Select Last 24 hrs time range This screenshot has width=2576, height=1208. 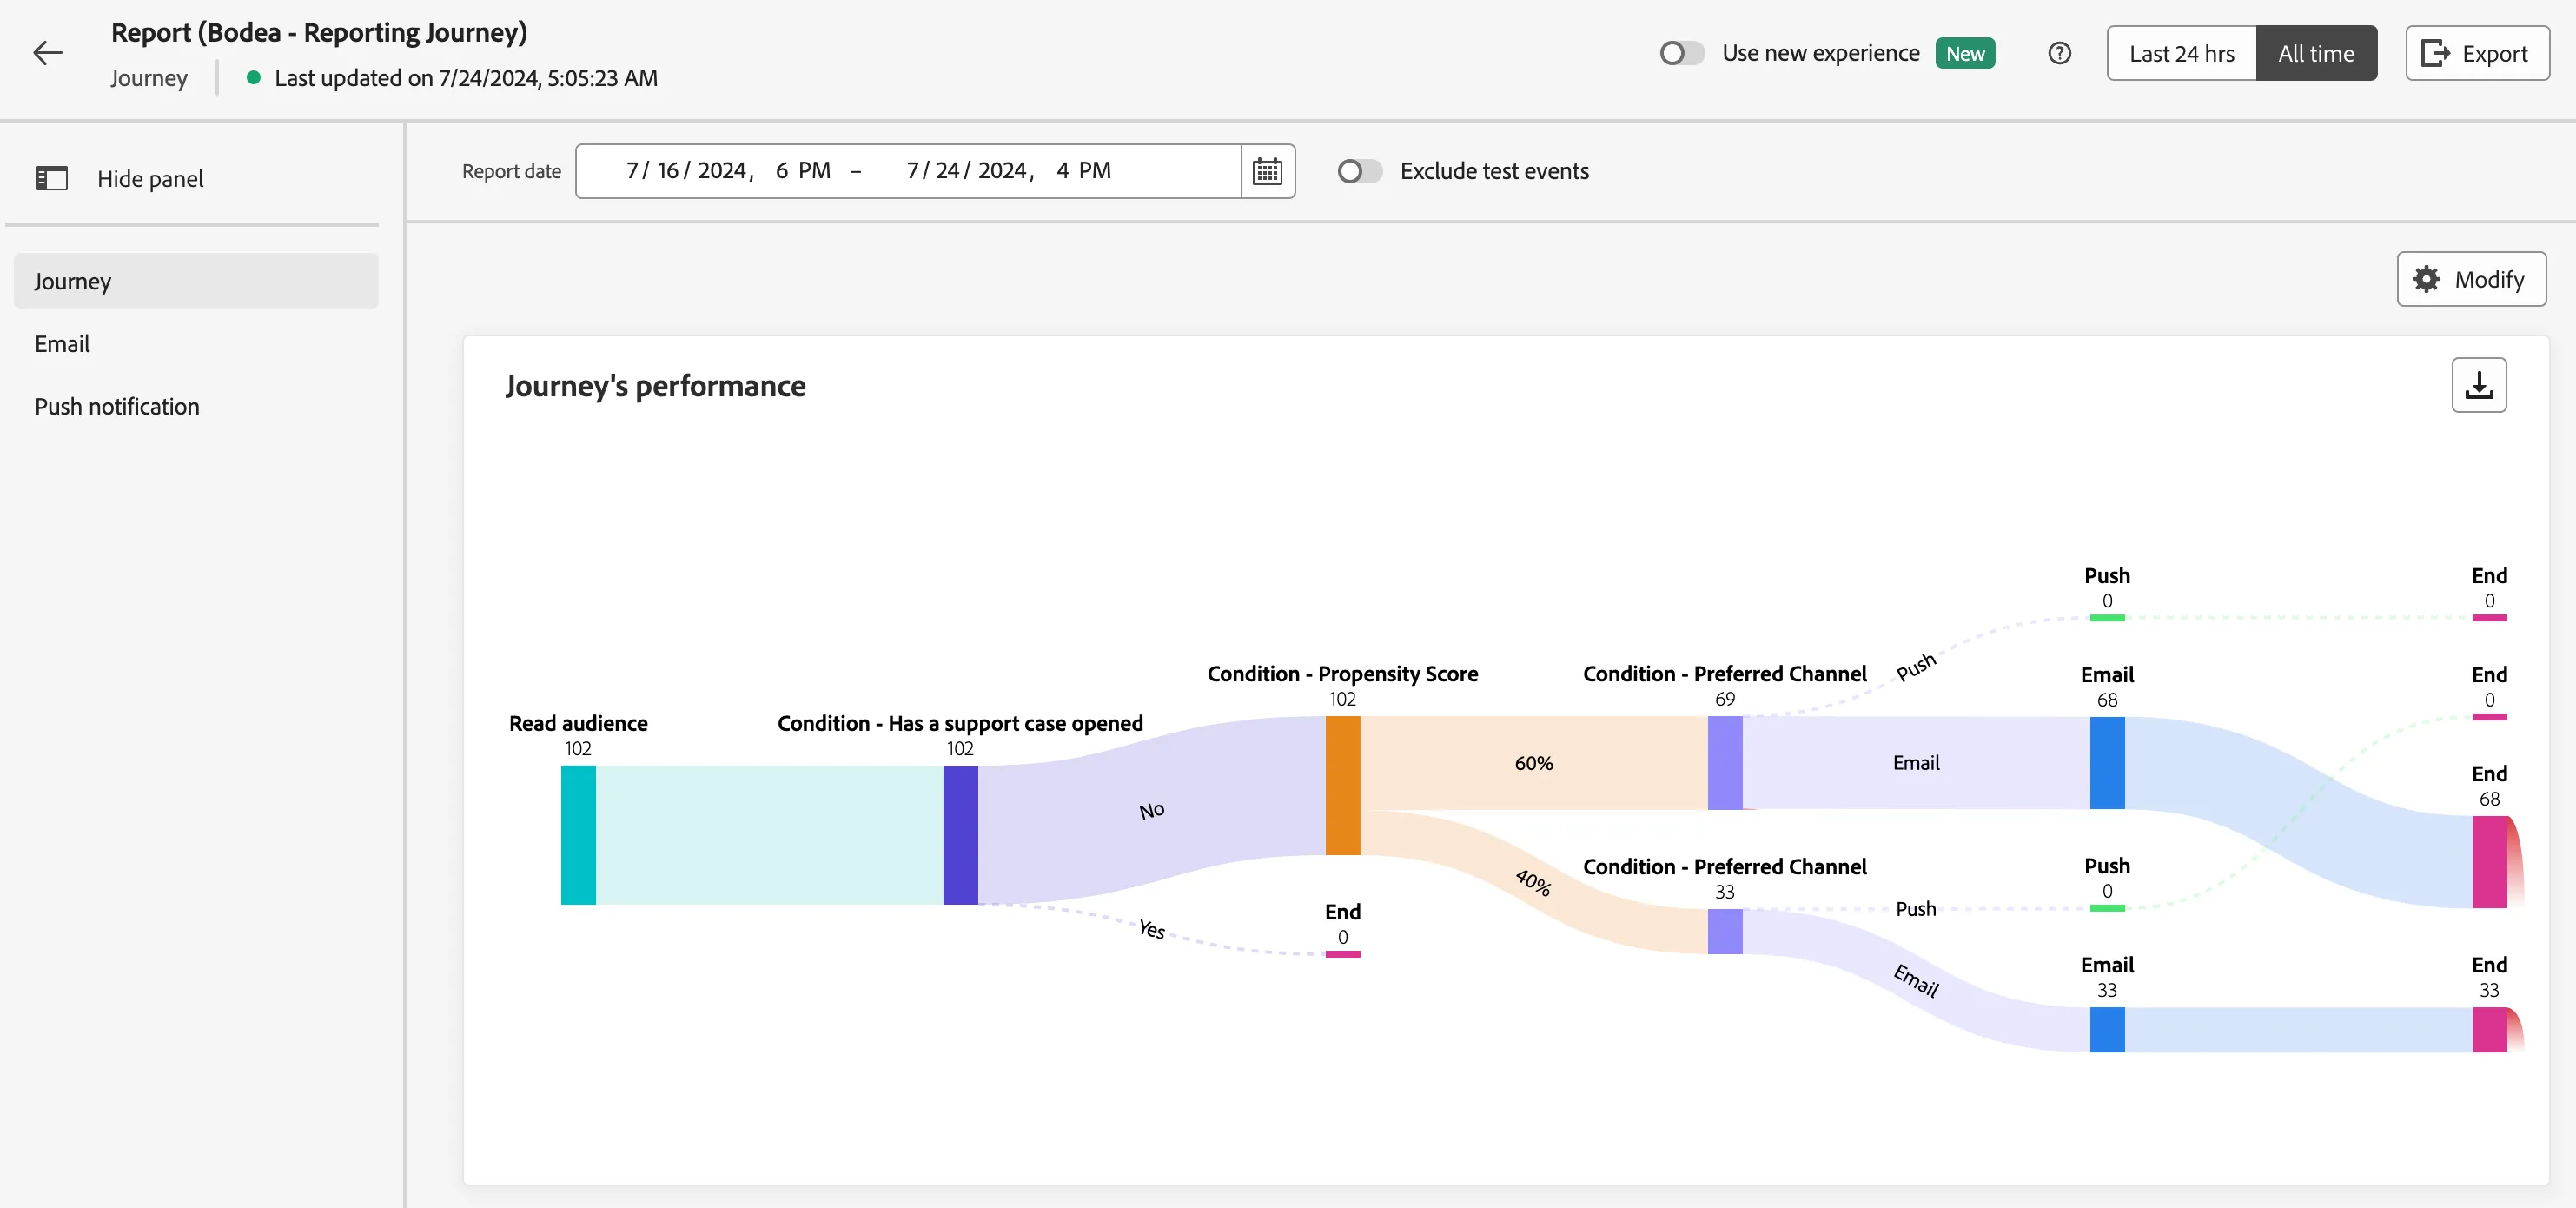(2181, 53)
